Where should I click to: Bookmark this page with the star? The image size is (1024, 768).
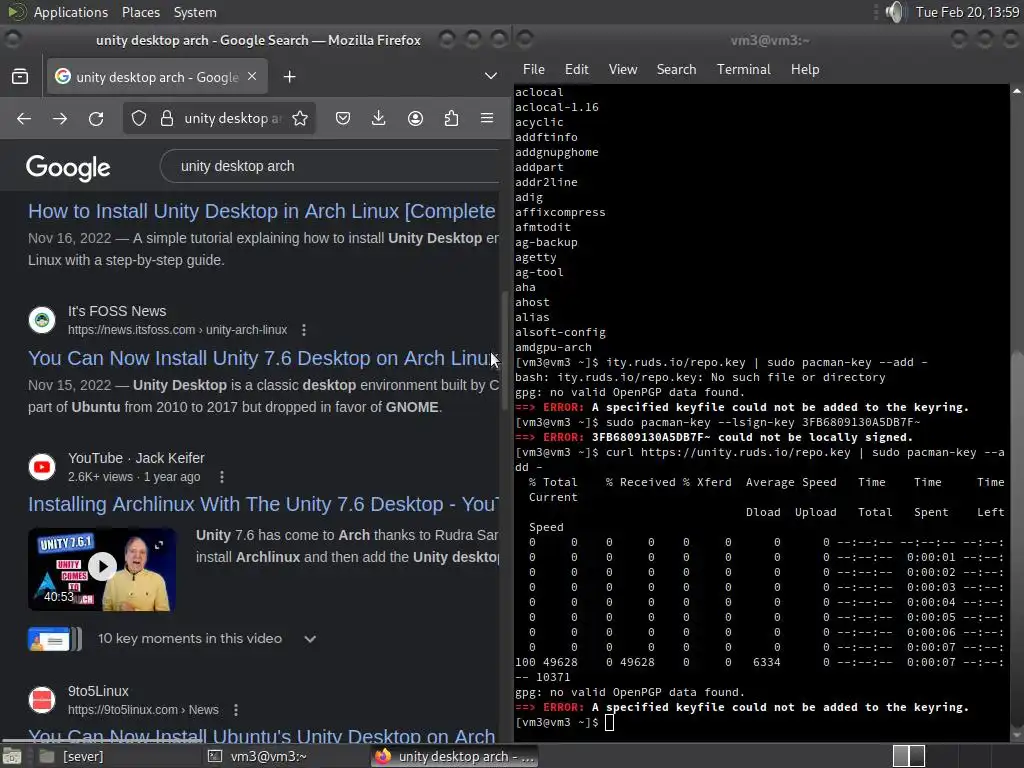(300, 118)
